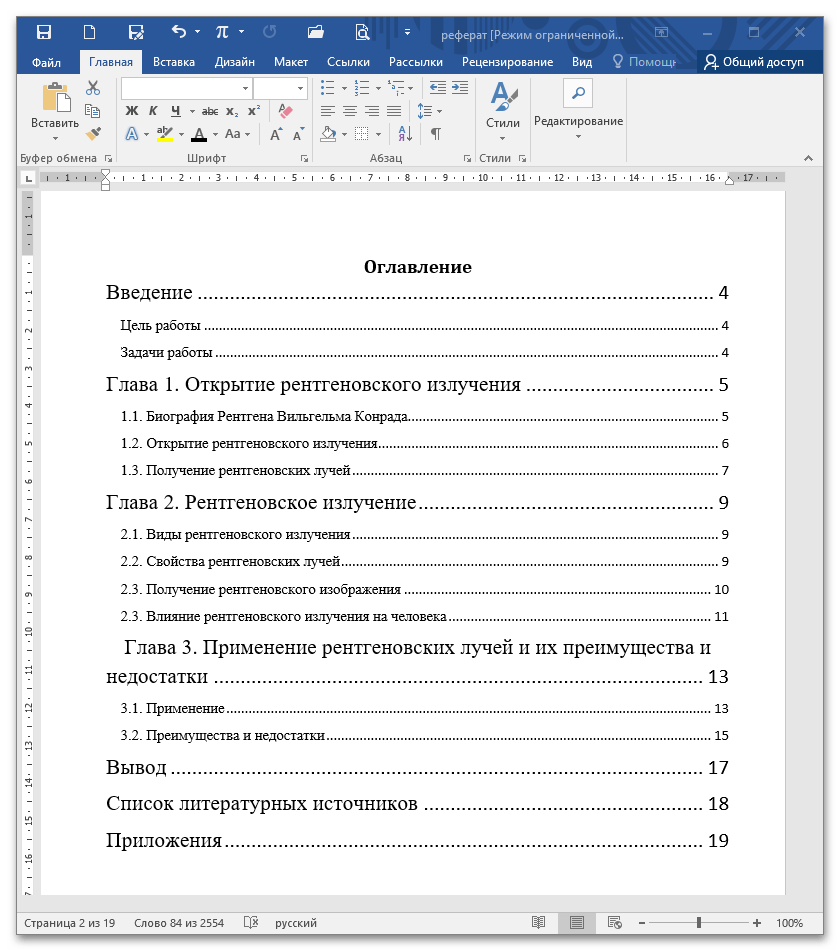Click the Paste clipboard icon
This screenshot has width=840, height=951.
point(56,98)
